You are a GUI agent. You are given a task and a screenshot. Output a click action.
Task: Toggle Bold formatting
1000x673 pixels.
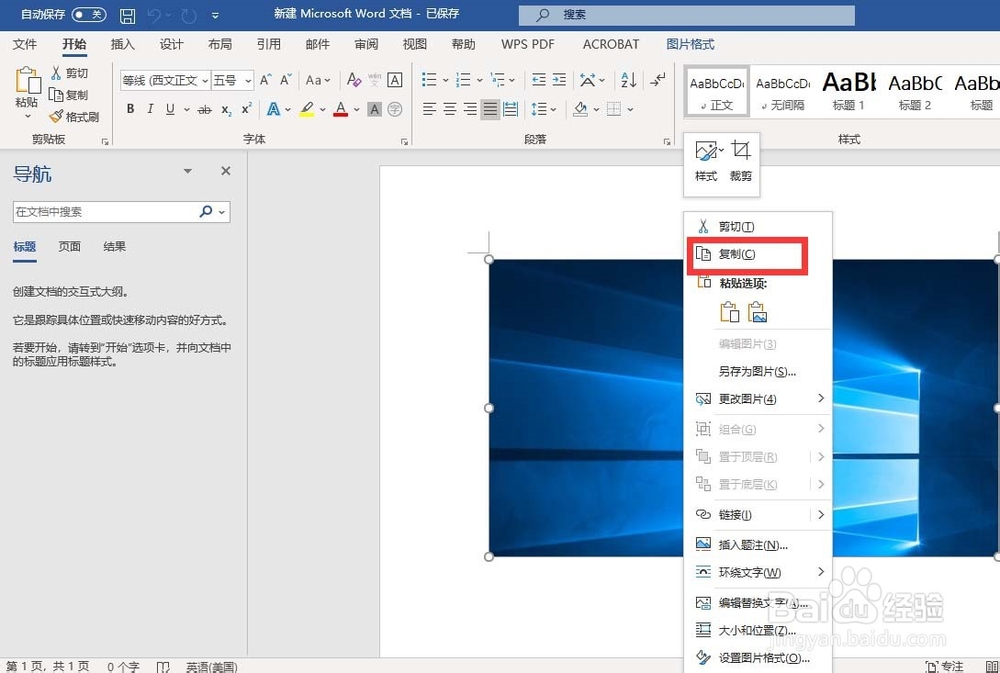[x=130, y=109]
